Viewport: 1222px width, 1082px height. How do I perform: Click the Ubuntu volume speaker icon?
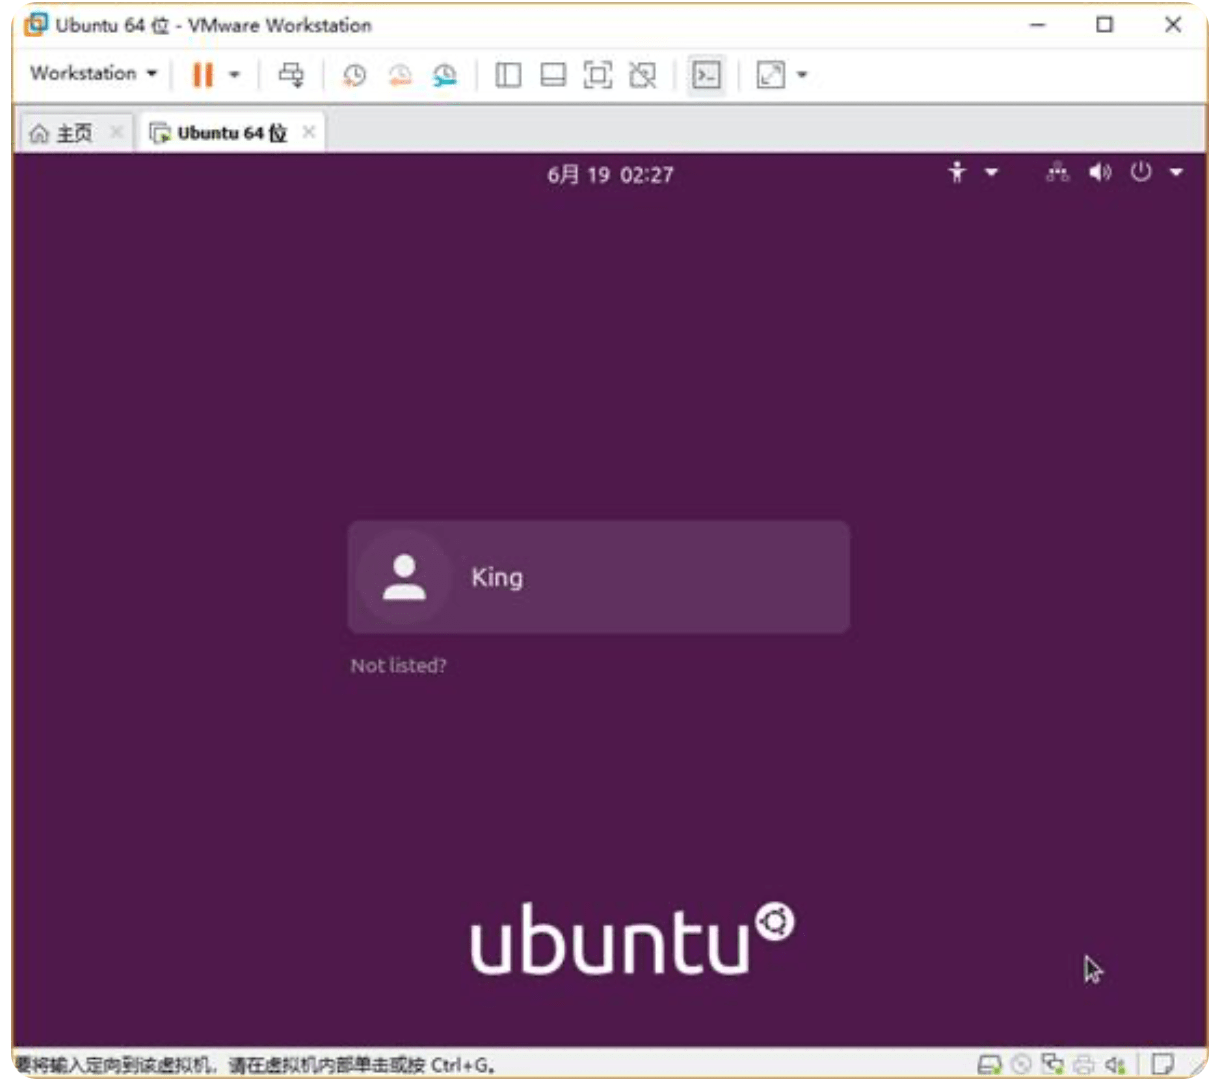tap(1100, 172)
